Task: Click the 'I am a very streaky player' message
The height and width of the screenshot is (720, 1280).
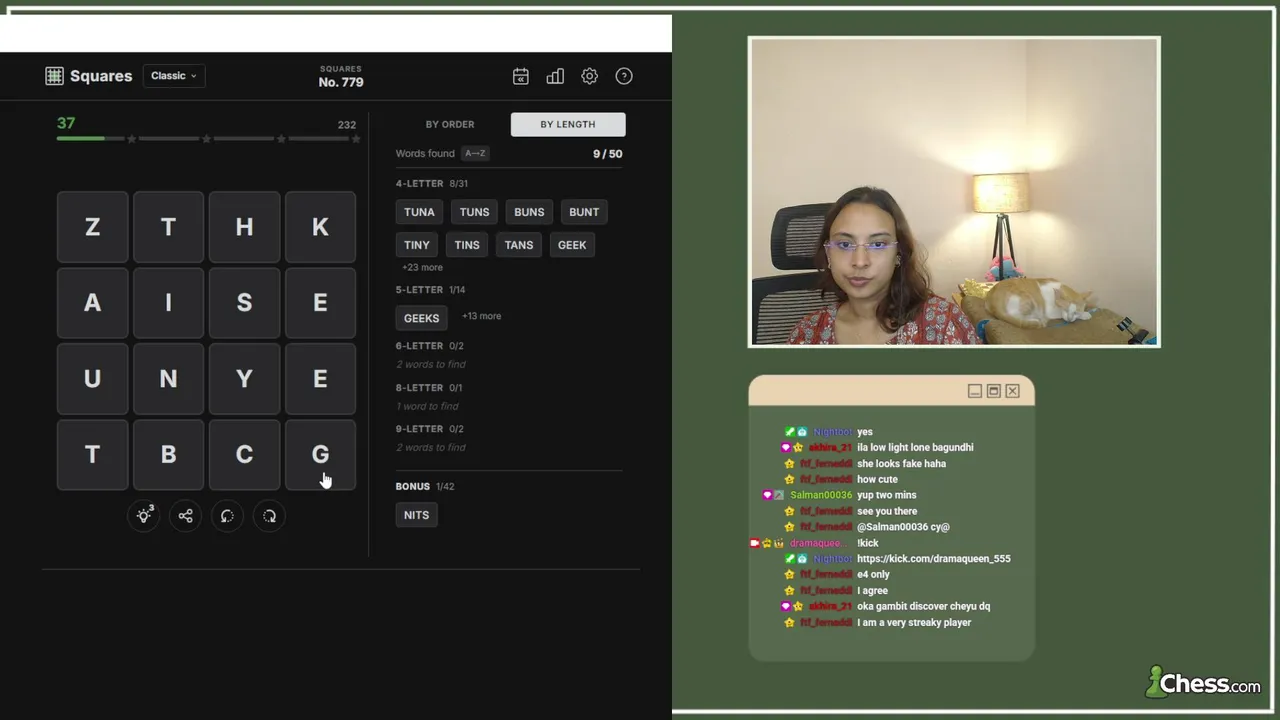Action: 914,623
